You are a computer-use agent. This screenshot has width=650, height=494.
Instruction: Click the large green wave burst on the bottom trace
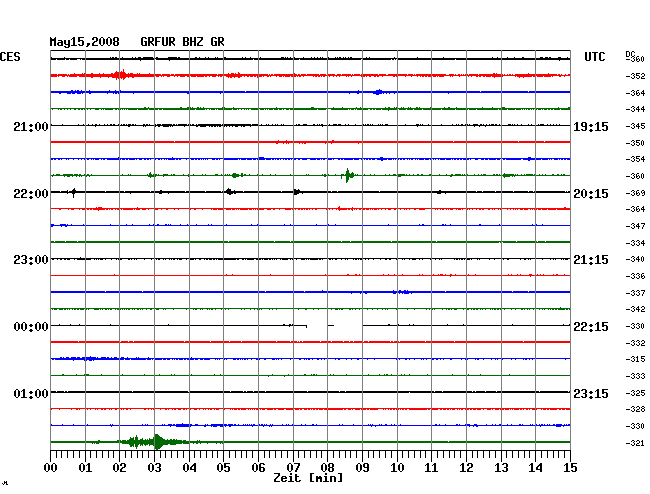(153, 442)
